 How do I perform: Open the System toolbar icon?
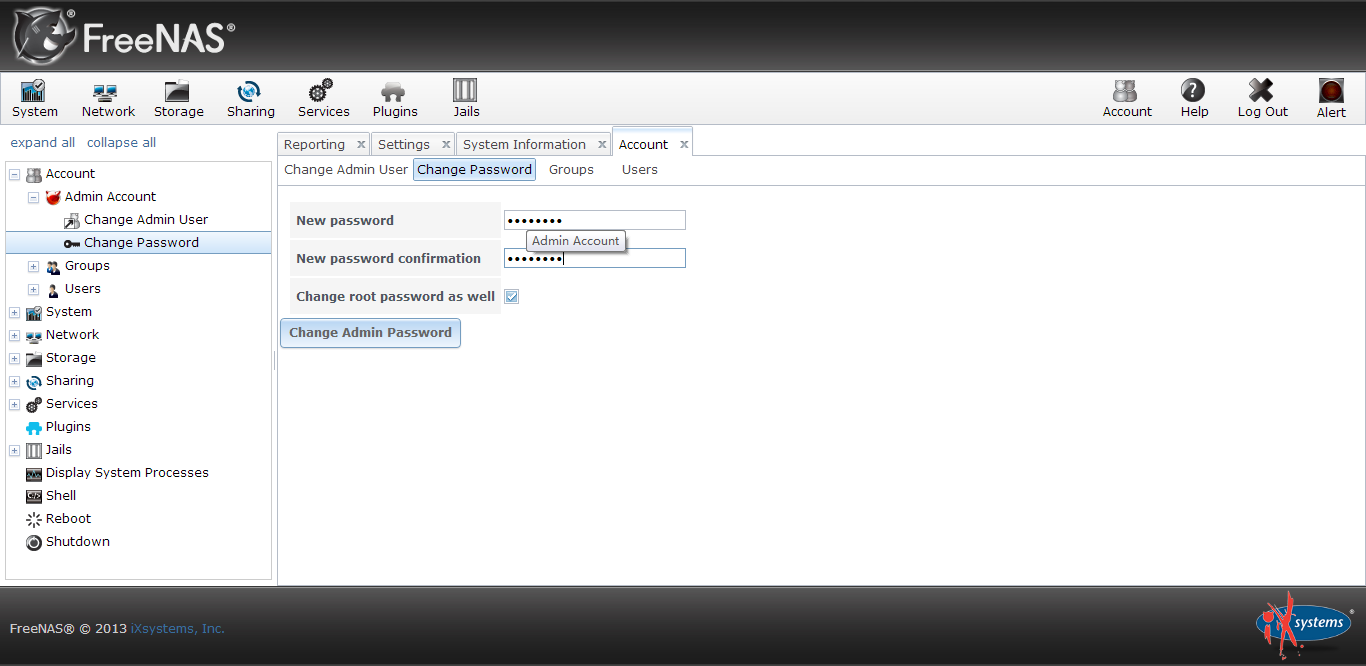[35, 99]
